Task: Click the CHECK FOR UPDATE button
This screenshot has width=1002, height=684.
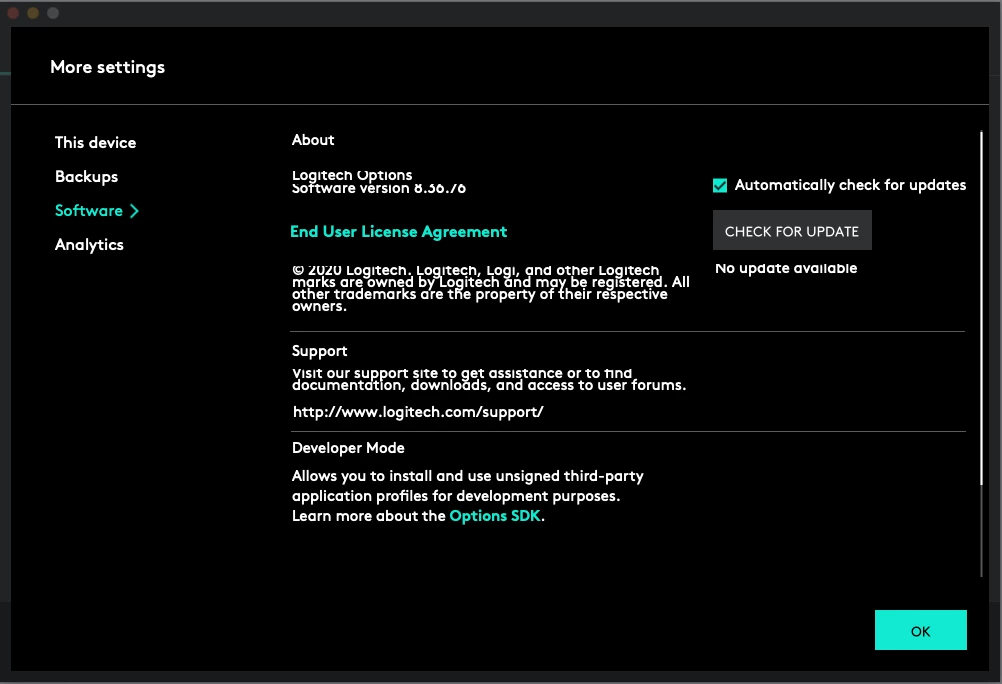Action: (792, 231)
